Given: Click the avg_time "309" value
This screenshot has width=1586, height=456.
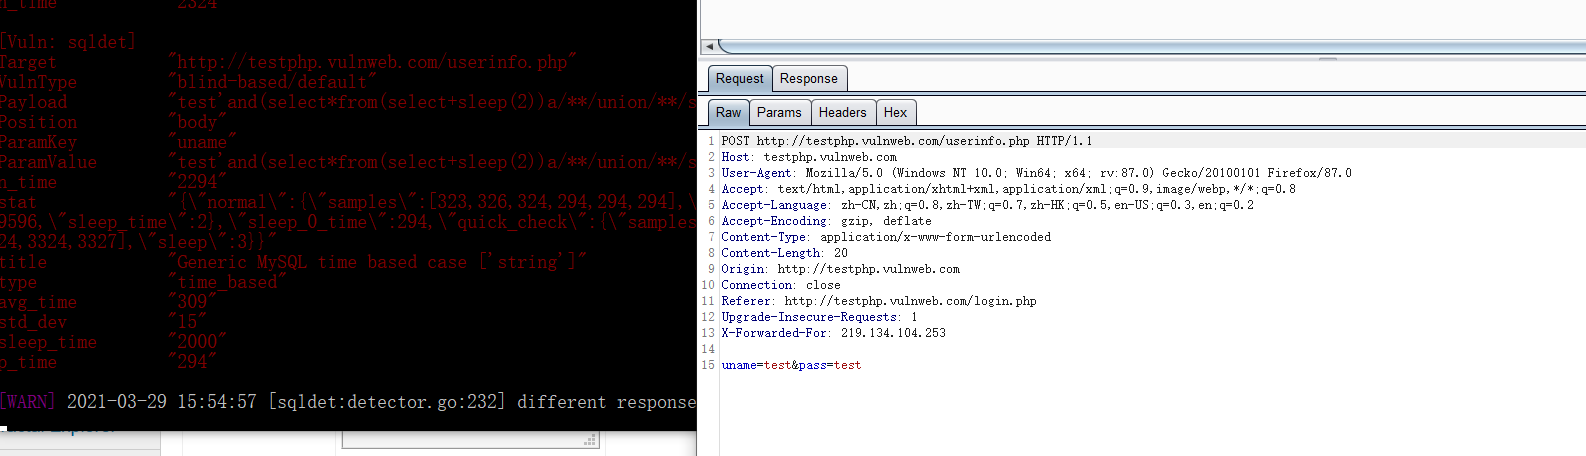Looking at the screenshot, I should pos(193,302).
